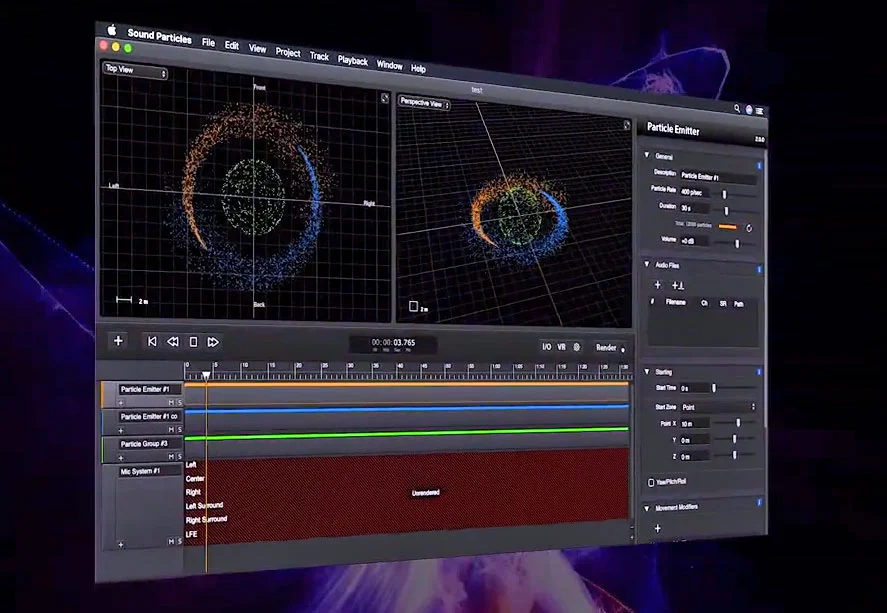
Task: Click the timeline playhead marker
Action: click(206, 375)
